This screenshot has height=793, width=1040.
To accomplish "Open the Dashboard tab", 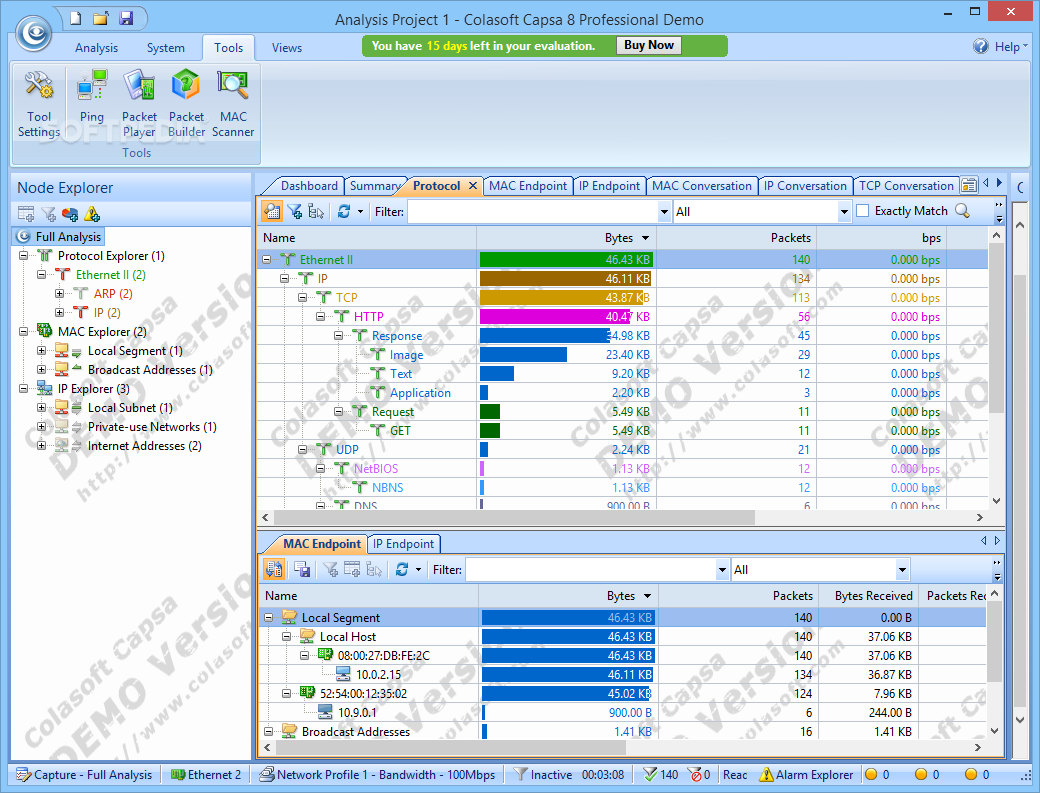I will click(309, 186).
